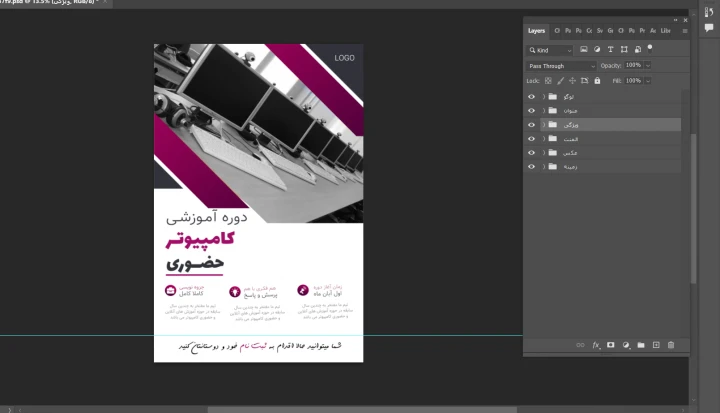The width and height of the screenshot is (720, 413).
Task: Filter layers by type (T) icon
Action: pos(611,49)
